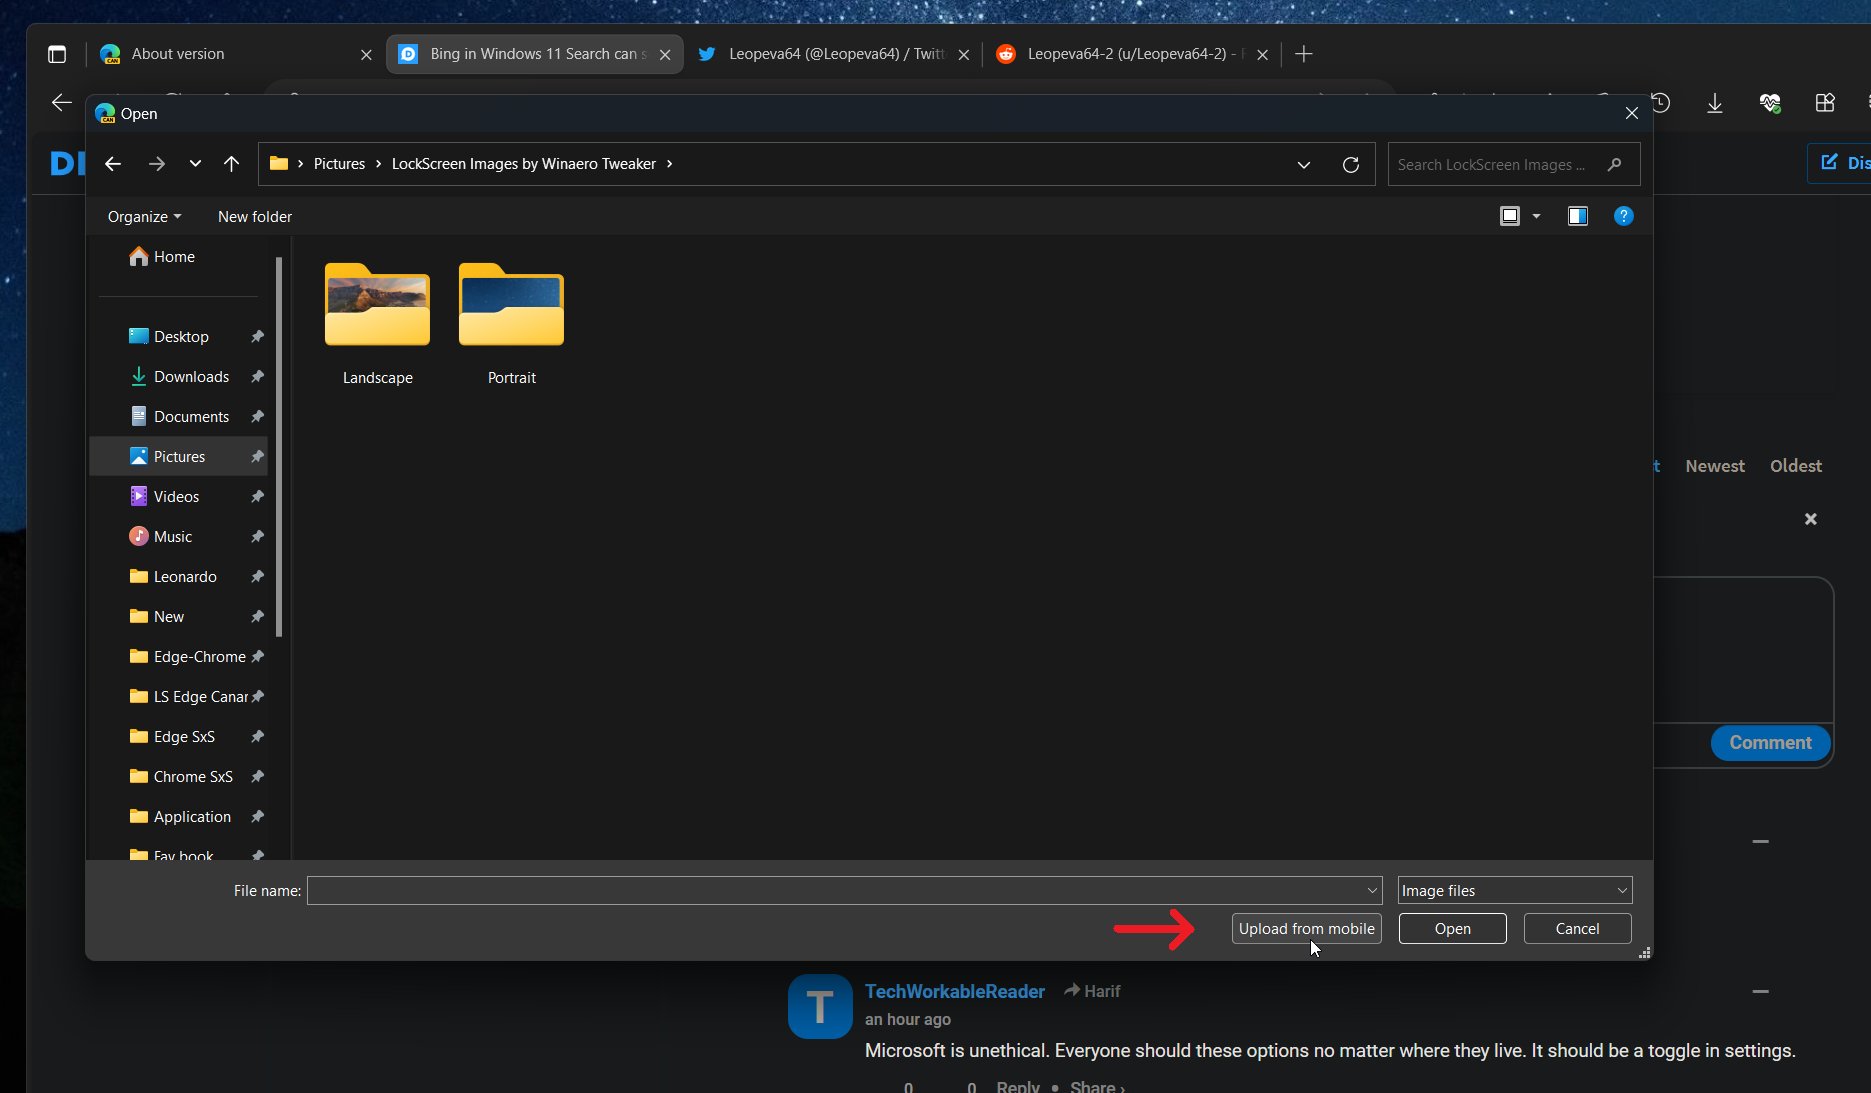This screenshot has height=1093, width=1871.
Task: Collapse TechWorkableReader comment with minus icon
Action: coord(1761,991)
